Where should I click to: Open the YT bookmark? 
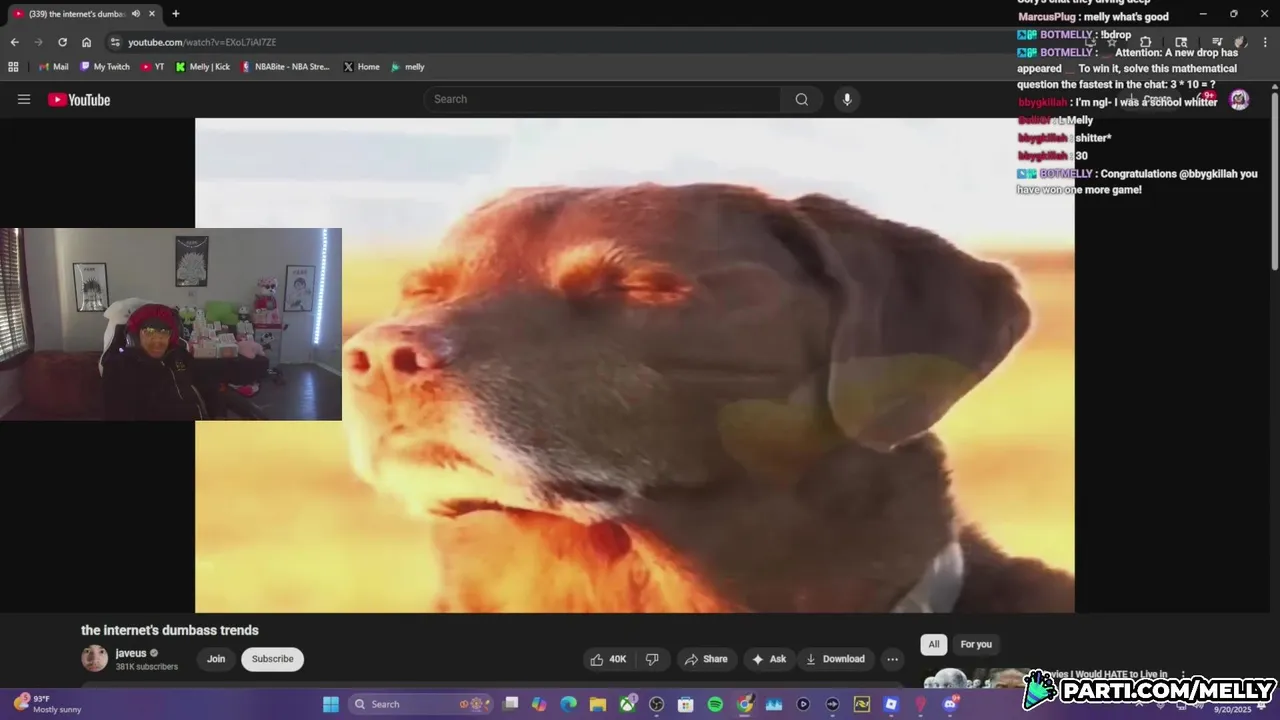(x=152, y=67)
